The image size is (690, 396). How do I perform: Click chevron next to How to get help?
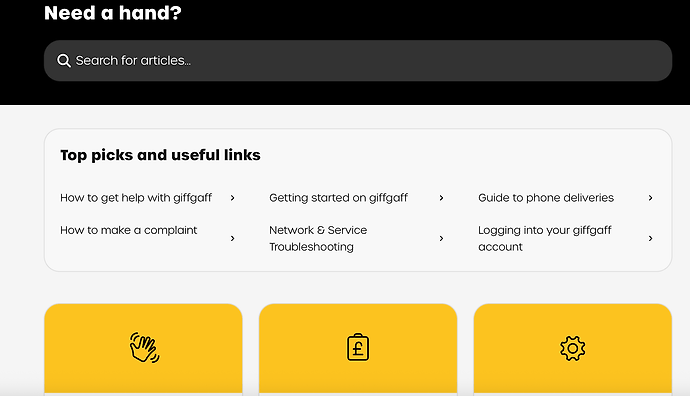pyautogui.click(x=233, y=198)
